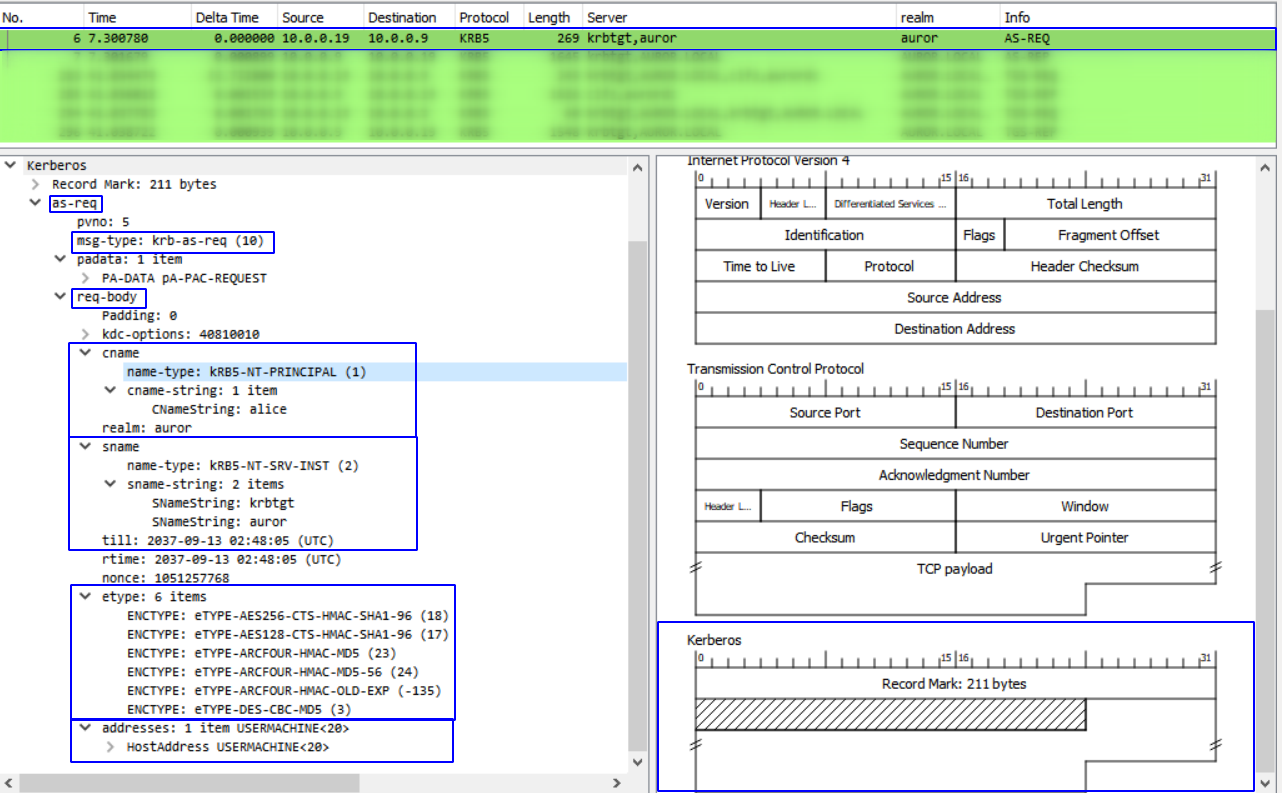
Task: Select the rtime: 2037-09-13 row
Action: pos(222,559)
